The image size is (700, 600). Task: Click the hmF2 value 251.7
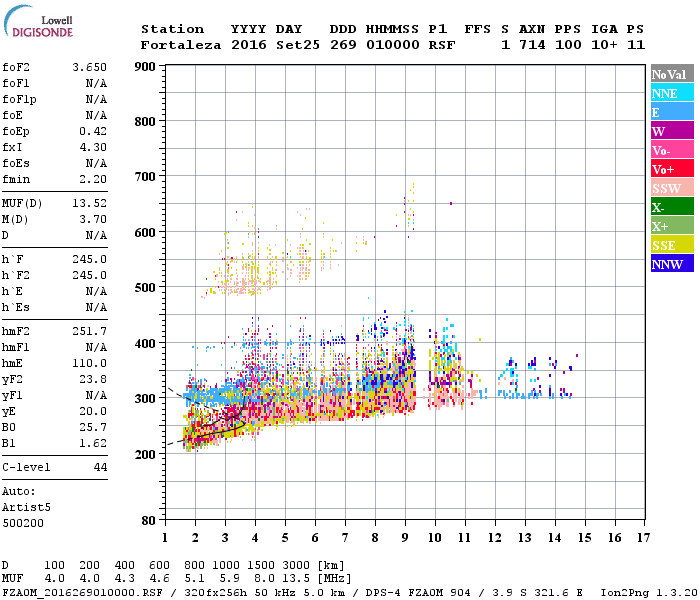(x=90, y=331)
